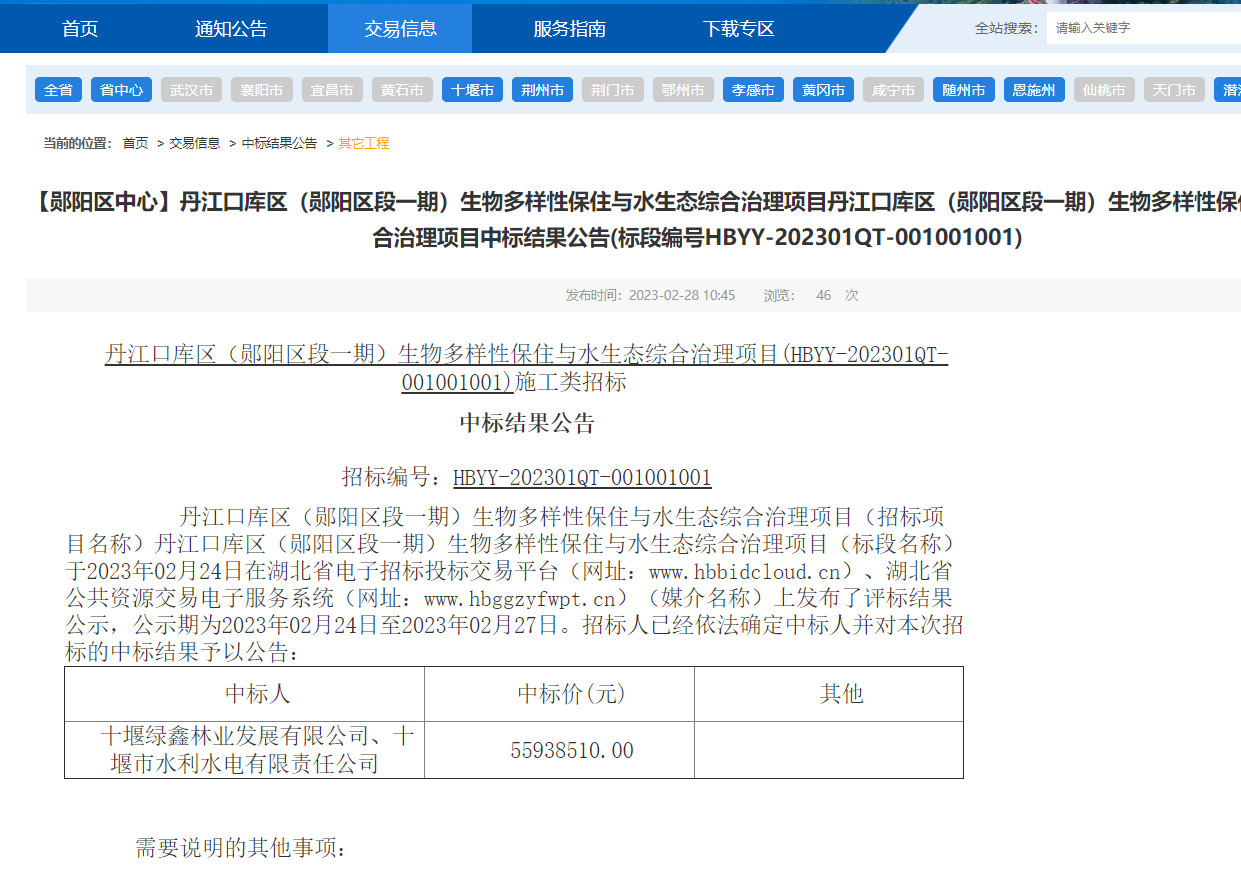This screenshot has width=1241, height=892.
Task: Open the 交易信息 breadcrumb link
Action: 194,144
